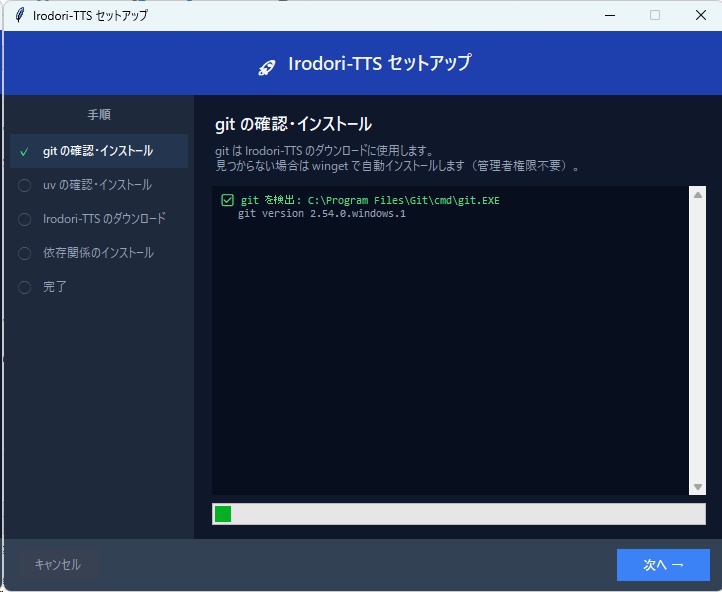This screenshot has height=592, width=722.
Task: Click the green progress bar
Action: (x=459, y=514)
